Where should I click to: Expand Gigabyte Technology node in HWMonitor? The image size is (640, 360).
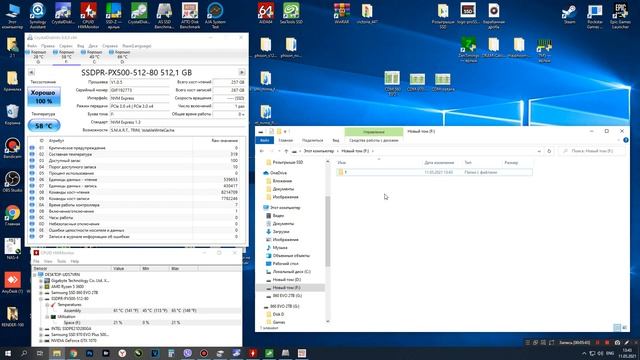coord(41,281)
